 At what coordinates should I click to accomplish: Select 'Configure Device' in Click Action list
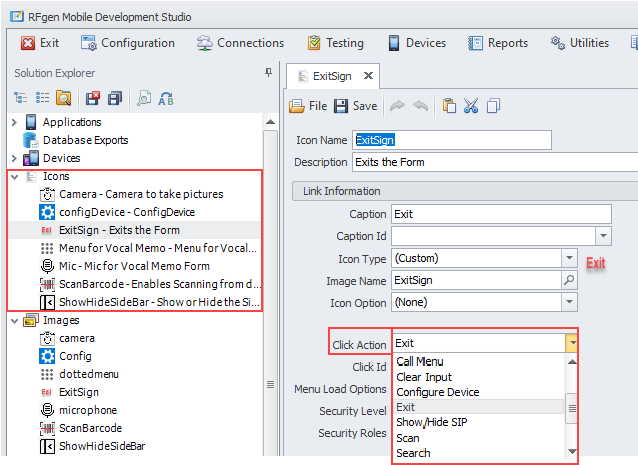437,392
